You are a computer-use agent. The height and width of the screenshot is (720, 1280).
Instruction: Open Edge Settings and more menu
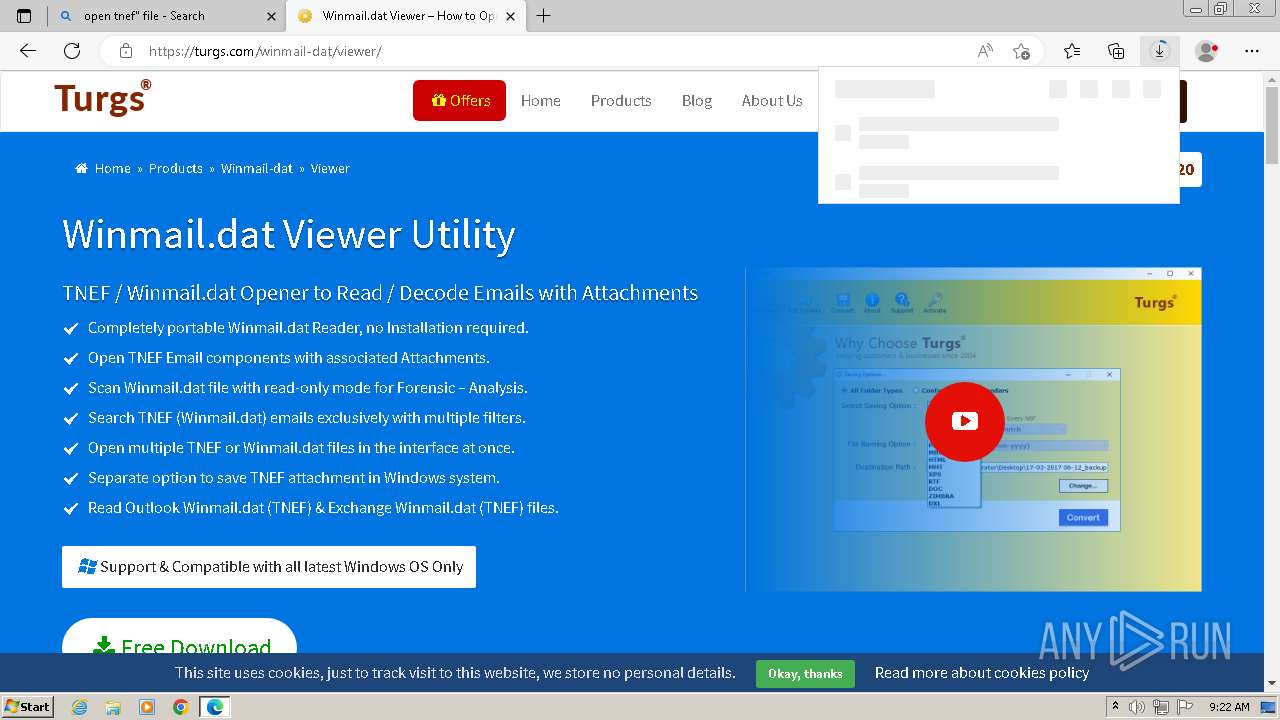pyautogui.click(x=1252, y=51)
